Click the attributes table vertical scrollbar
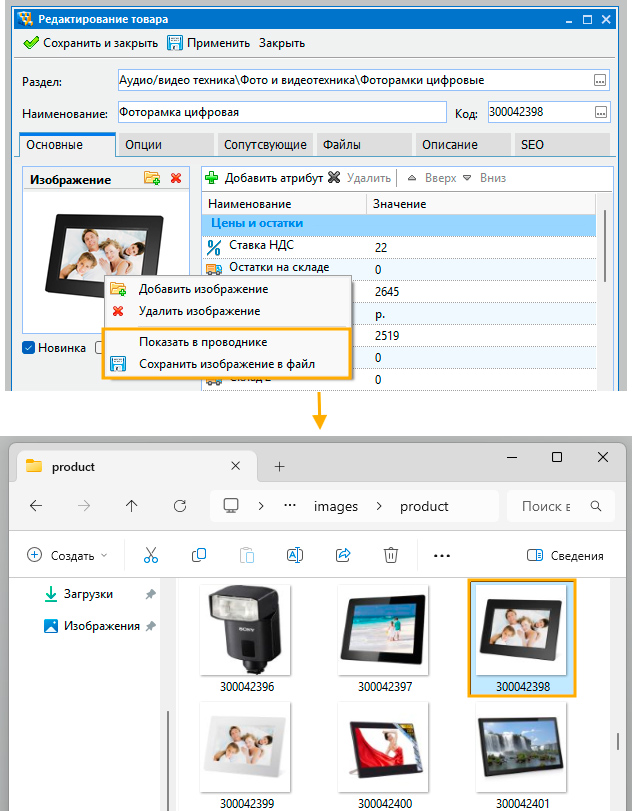Screen dimensions: 632x811 click(605, 246)
